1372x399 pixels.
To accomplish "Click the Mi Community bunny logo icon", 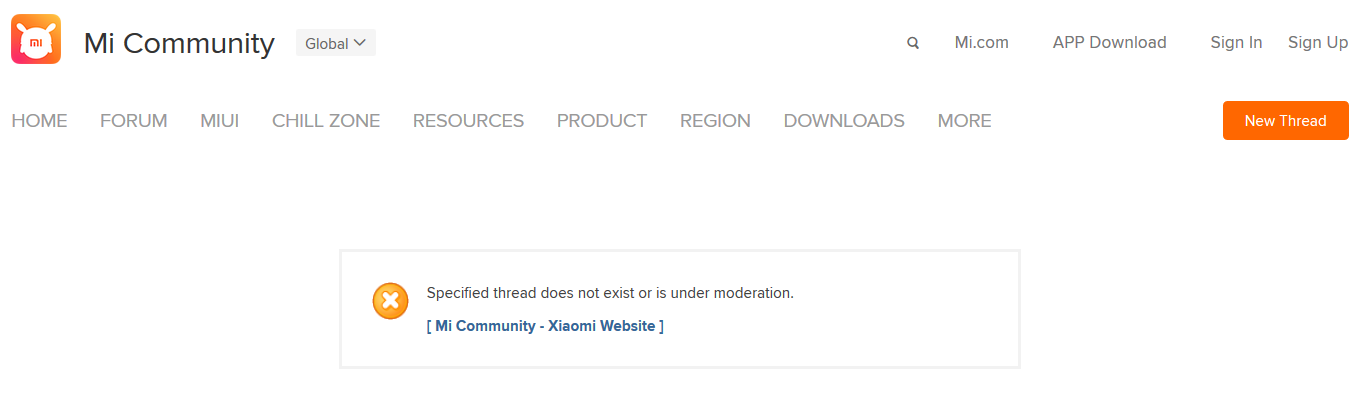I will (36, 40).
